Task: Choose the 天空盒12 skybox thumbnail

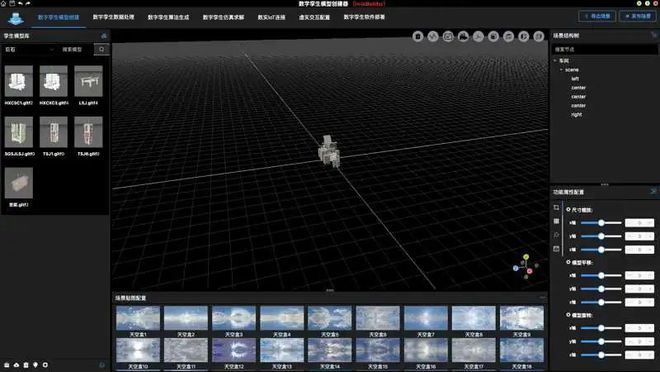Action: [x=234, y=350]
